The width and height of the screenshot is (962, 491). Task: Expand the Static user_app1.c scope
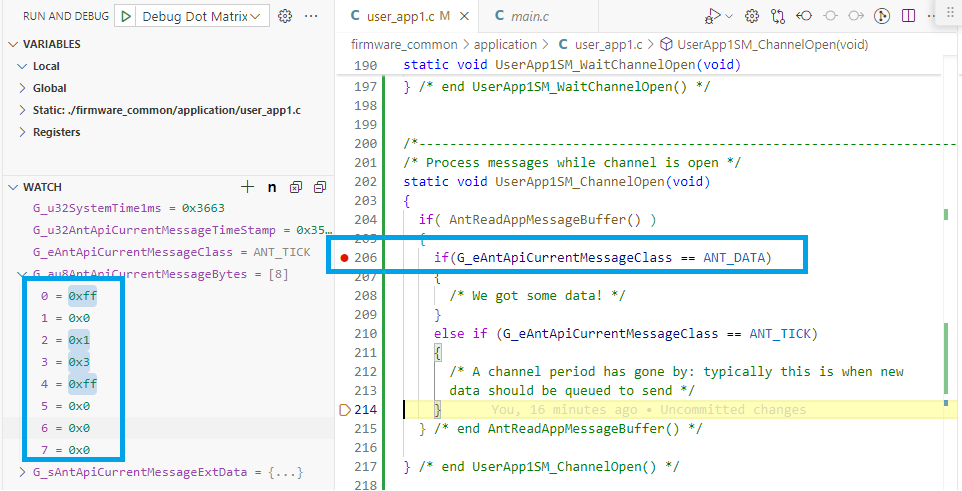(x=23, y=110)
